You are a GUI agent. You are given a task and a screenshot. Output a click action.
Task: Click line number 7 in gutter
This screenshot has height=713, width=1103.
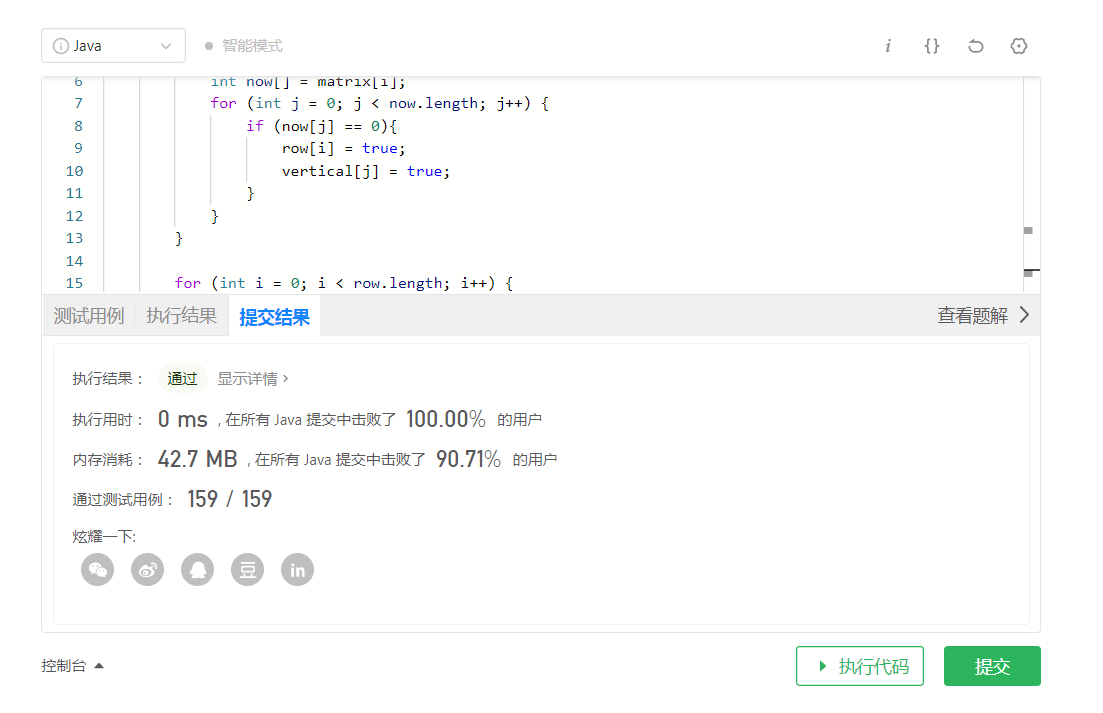(x=78, y=103)
